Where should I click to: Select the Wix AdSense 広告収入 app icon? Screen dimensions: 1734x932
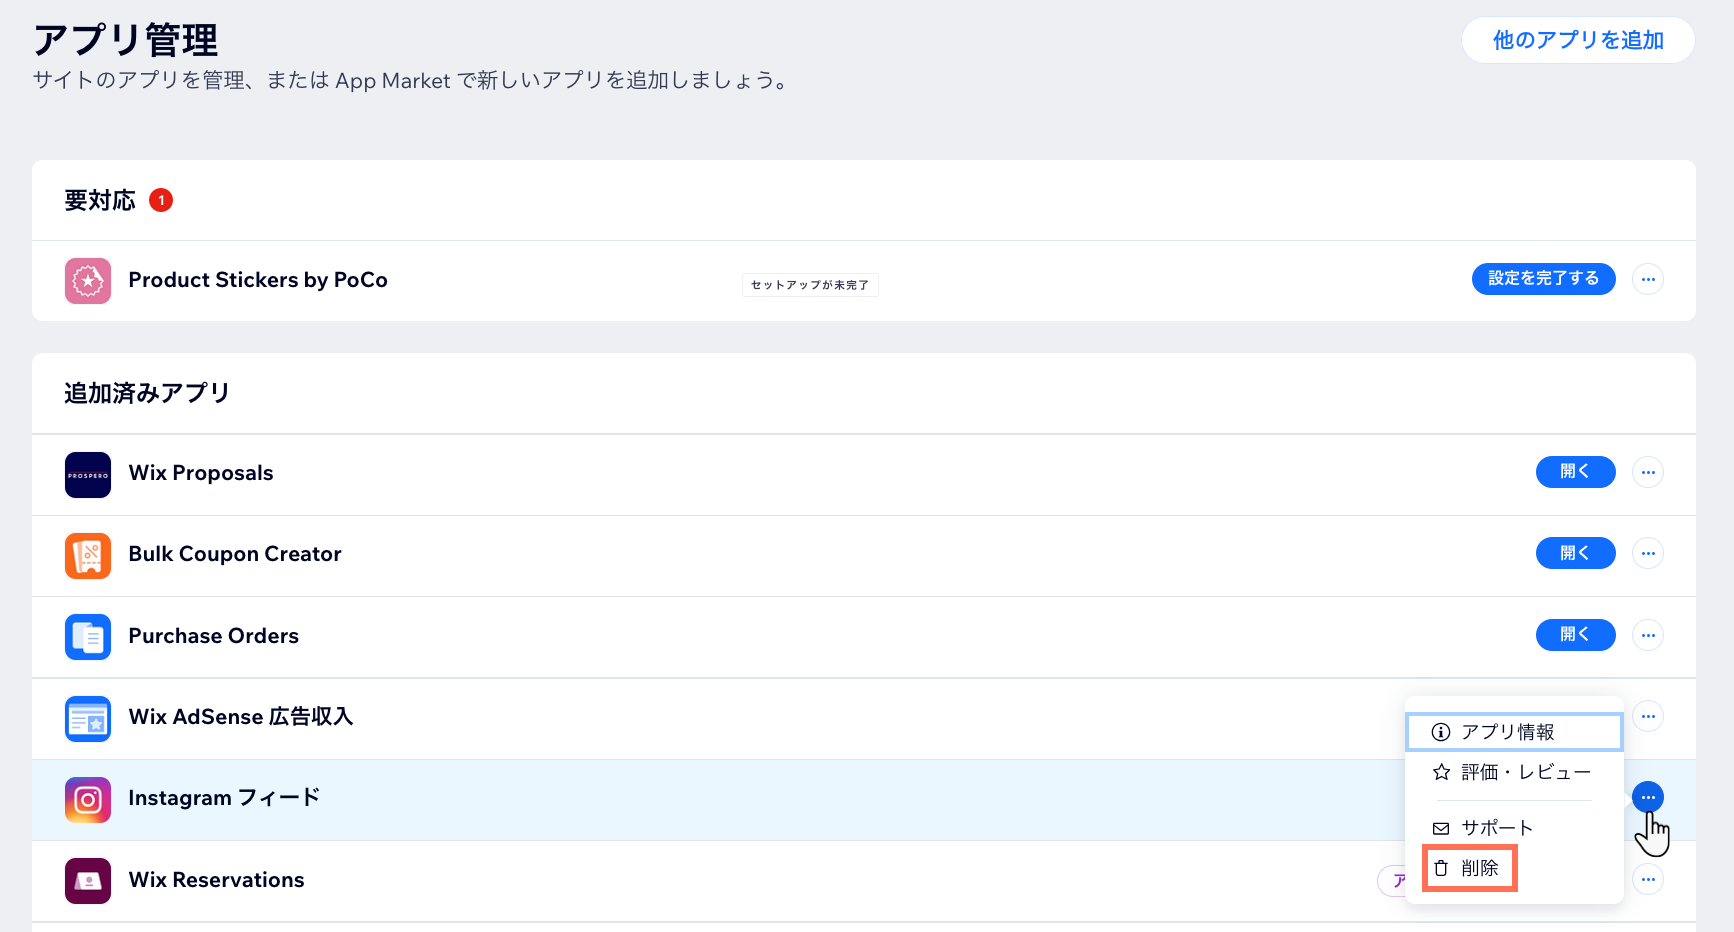click(x=88, y=718)
